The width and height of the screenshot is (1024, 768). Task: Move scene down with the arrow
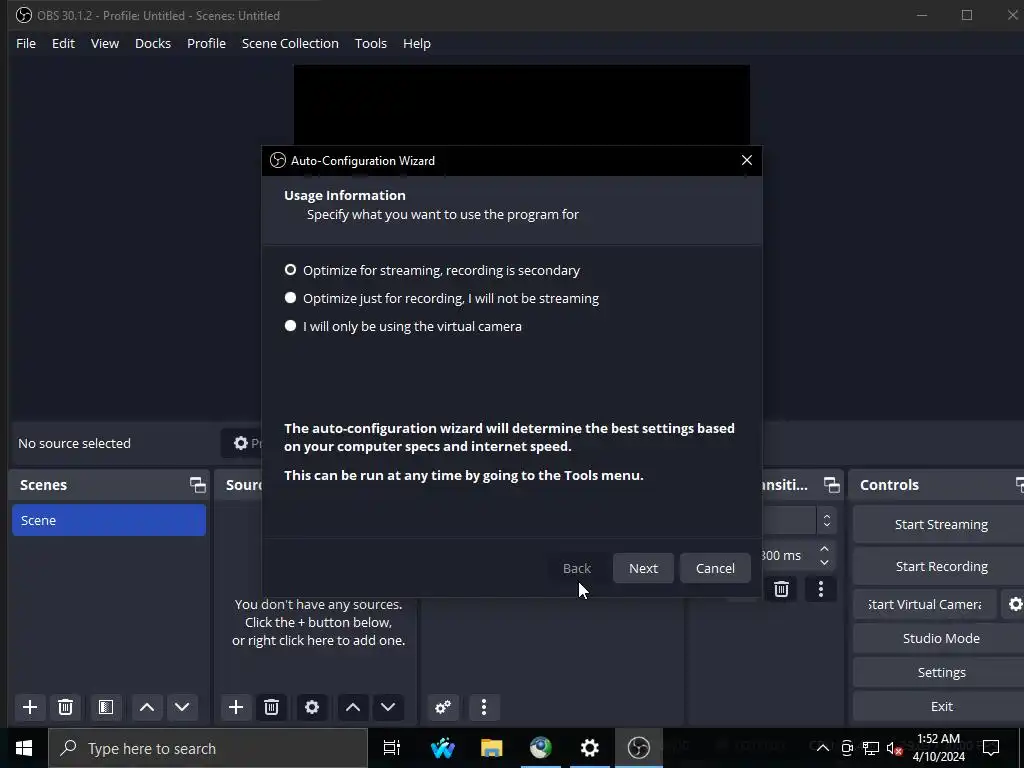tap(182, 707)
